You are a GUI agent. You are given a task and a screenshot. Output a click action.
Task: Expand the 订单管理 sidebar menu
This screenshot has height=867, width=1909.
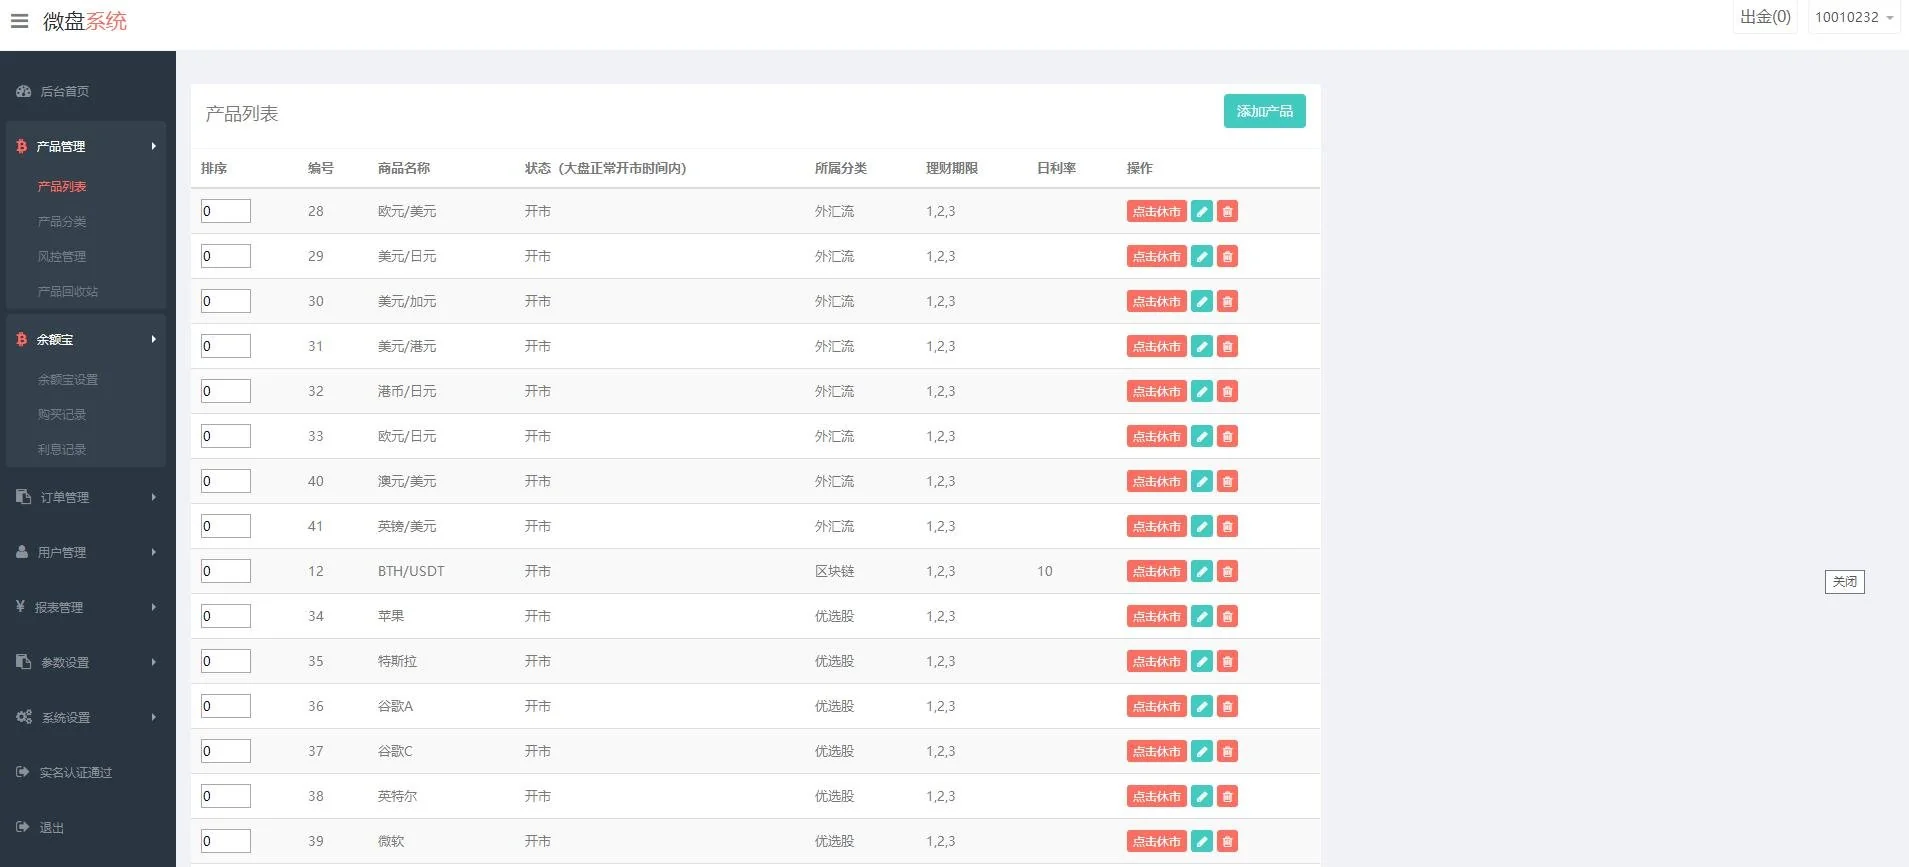(87, 497)
